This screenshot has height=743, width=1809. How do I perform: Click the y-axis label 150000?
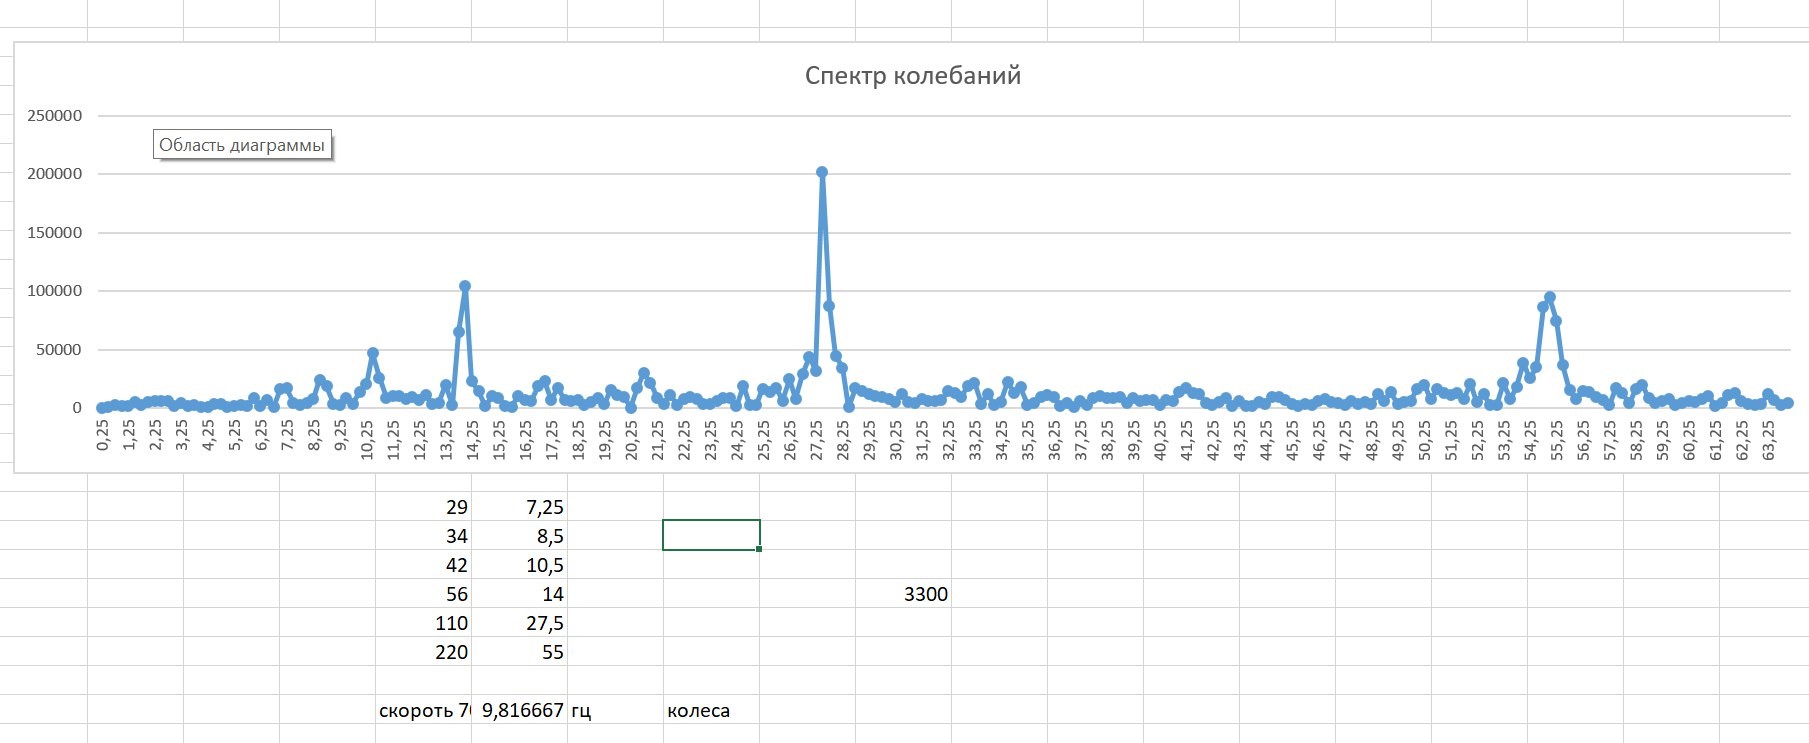55,232
